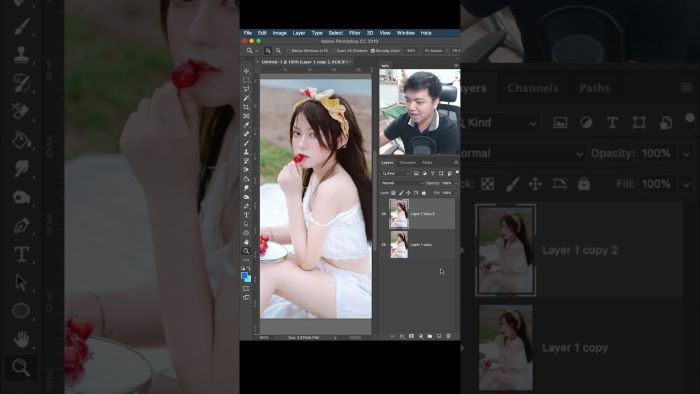
Task: Select the Eyedropper tool
Action: (x=246, y=125)
